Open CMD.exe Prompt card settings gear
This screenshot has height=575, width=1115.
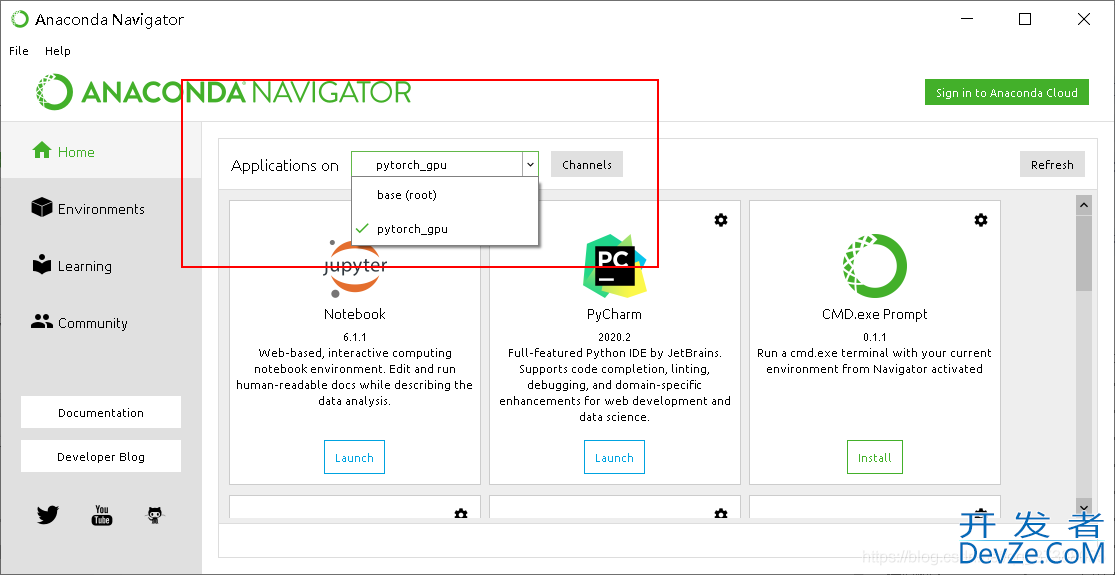pyautogui.click(x=981, y=220)
